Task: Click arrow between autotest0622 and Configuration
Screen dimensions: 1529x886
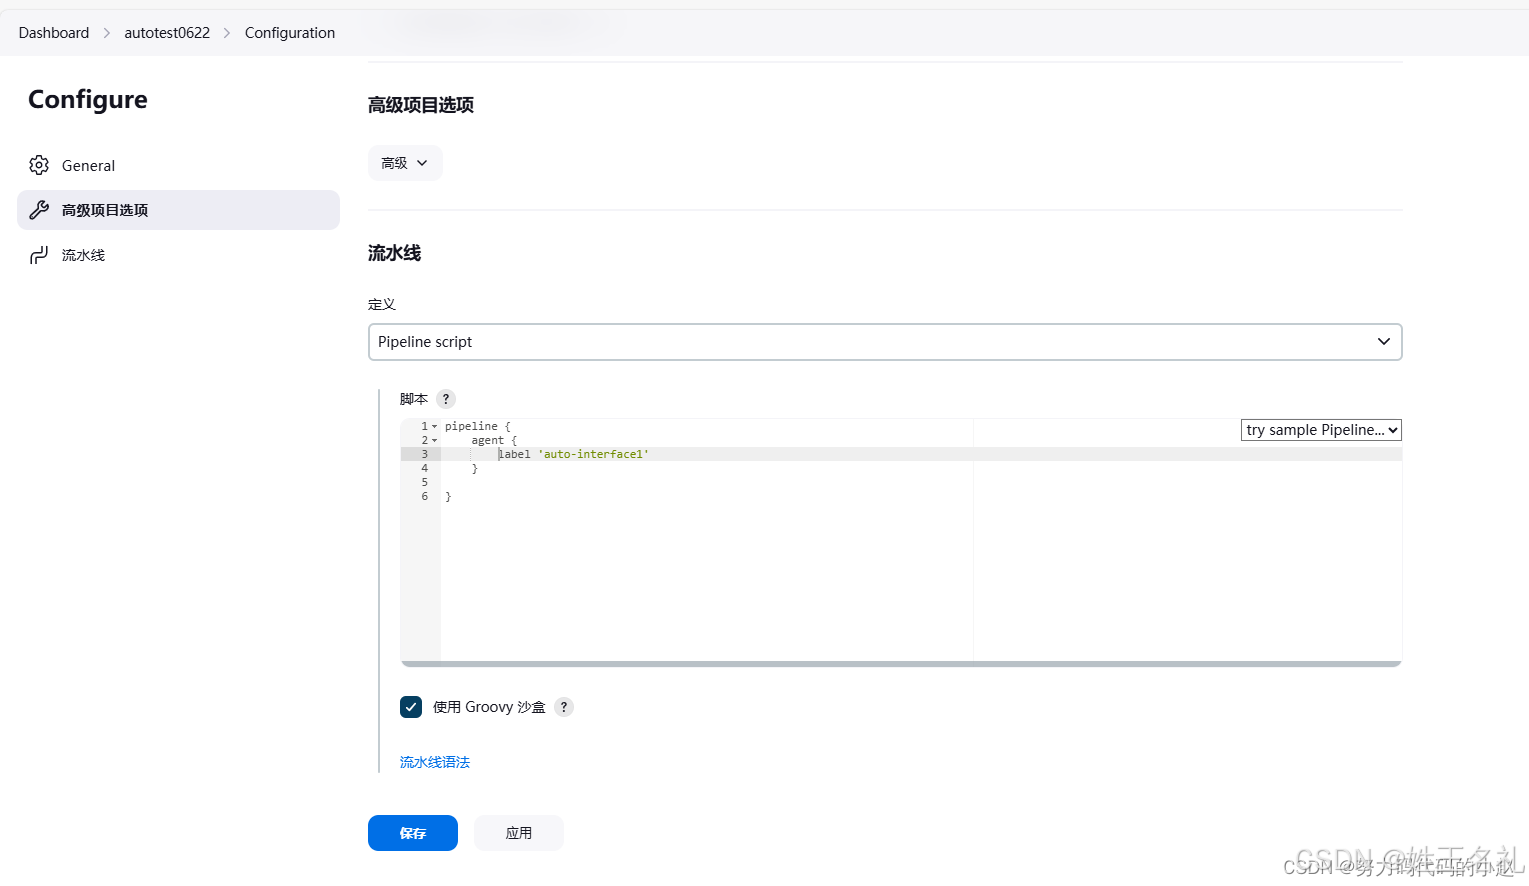Action: (x=227, y=33)
